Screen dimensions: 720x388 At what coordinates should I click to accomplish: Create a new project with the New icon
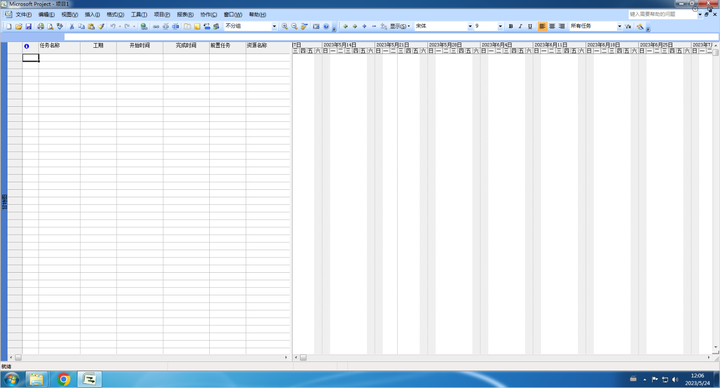pos(9,27)
